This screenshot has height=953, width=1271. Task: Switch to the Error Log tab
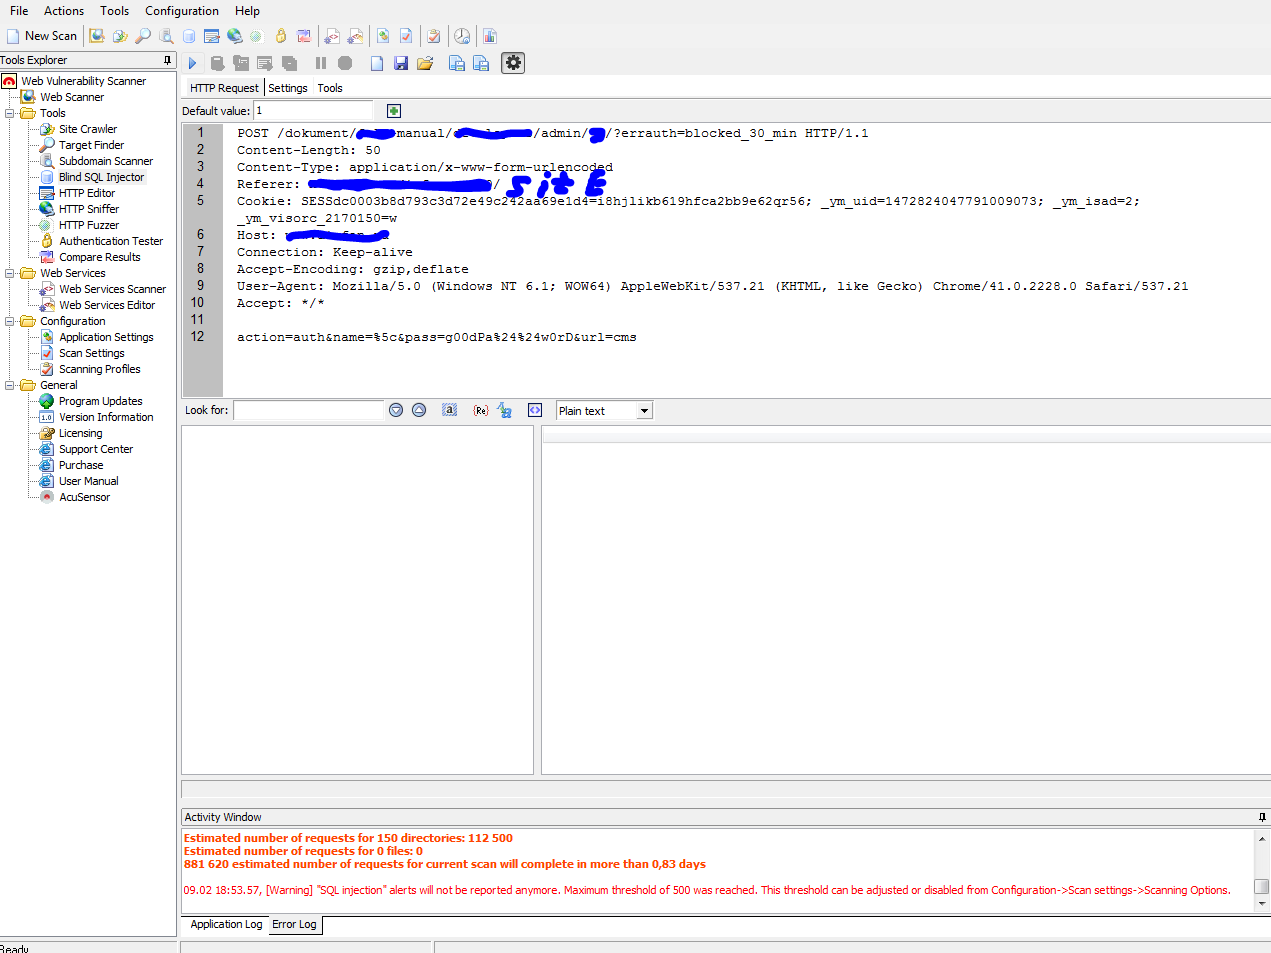pyautogui.click(x=294, y=924)
